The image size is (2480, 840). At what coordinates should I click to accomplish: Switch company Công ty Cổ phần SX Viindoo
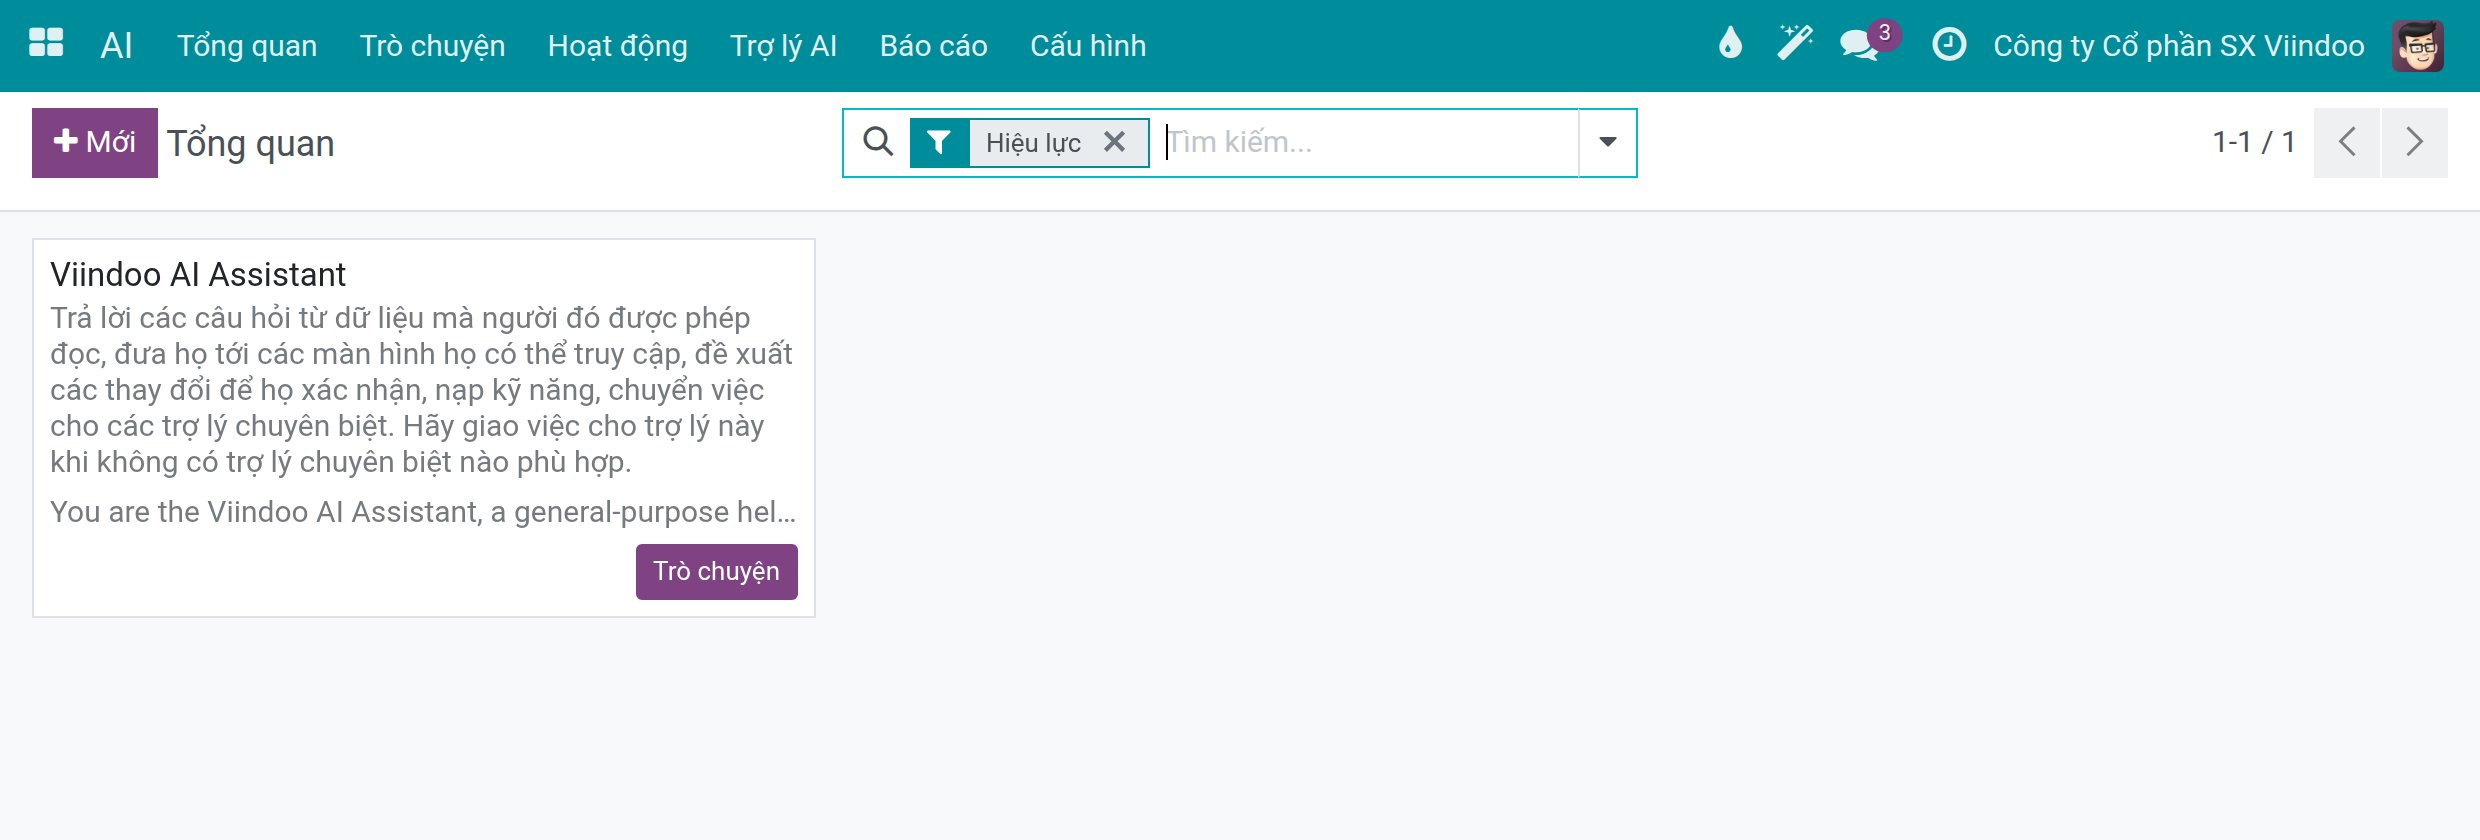click(2179, 46)
